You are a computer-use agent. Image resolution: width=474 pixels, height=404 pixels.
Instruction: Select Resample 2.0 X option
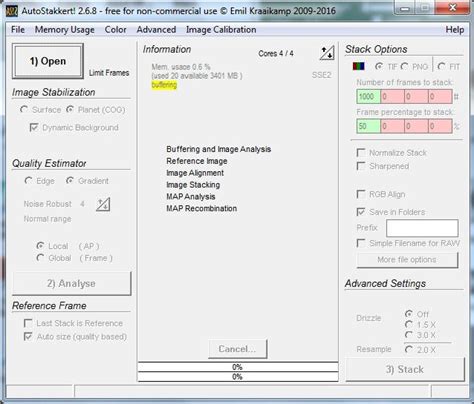(409, 349)
